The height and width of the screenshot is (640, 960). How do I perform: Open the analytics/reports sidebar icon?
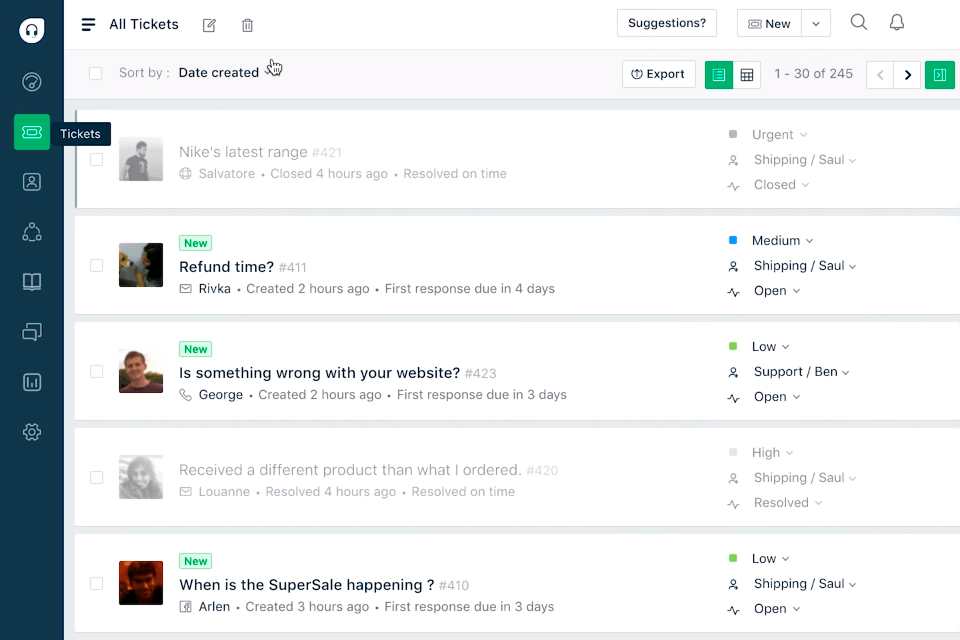[31, 381]
